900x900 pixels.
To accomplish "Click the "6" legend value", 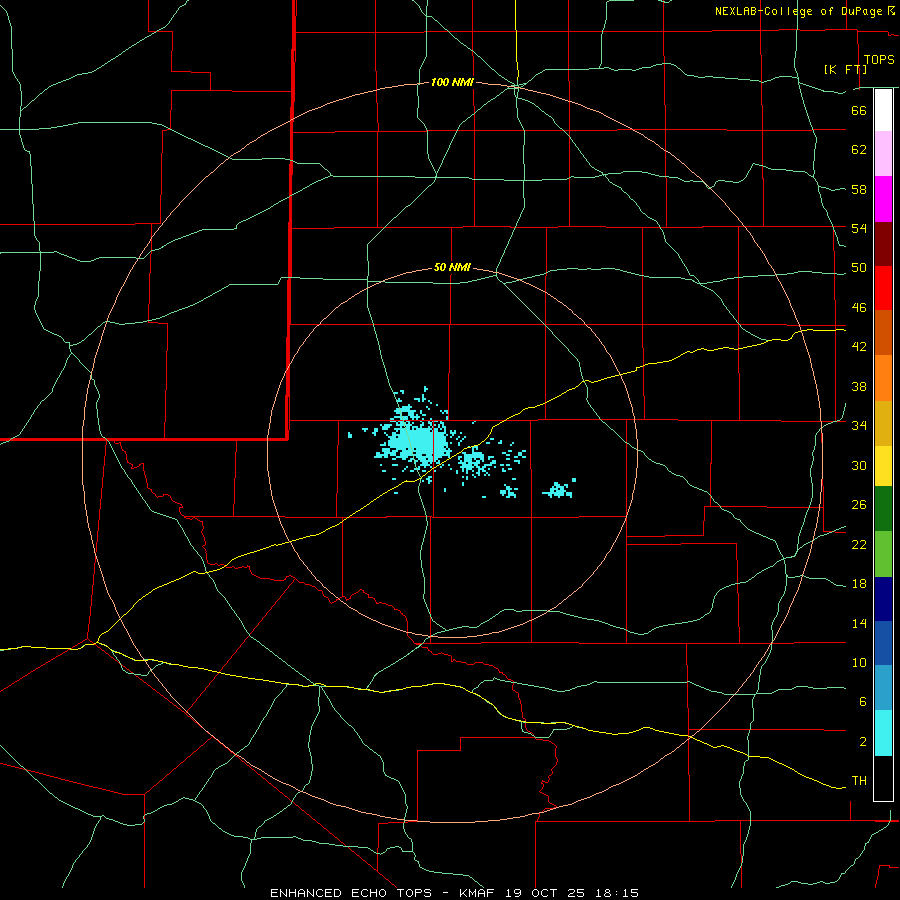I will 862,702.
